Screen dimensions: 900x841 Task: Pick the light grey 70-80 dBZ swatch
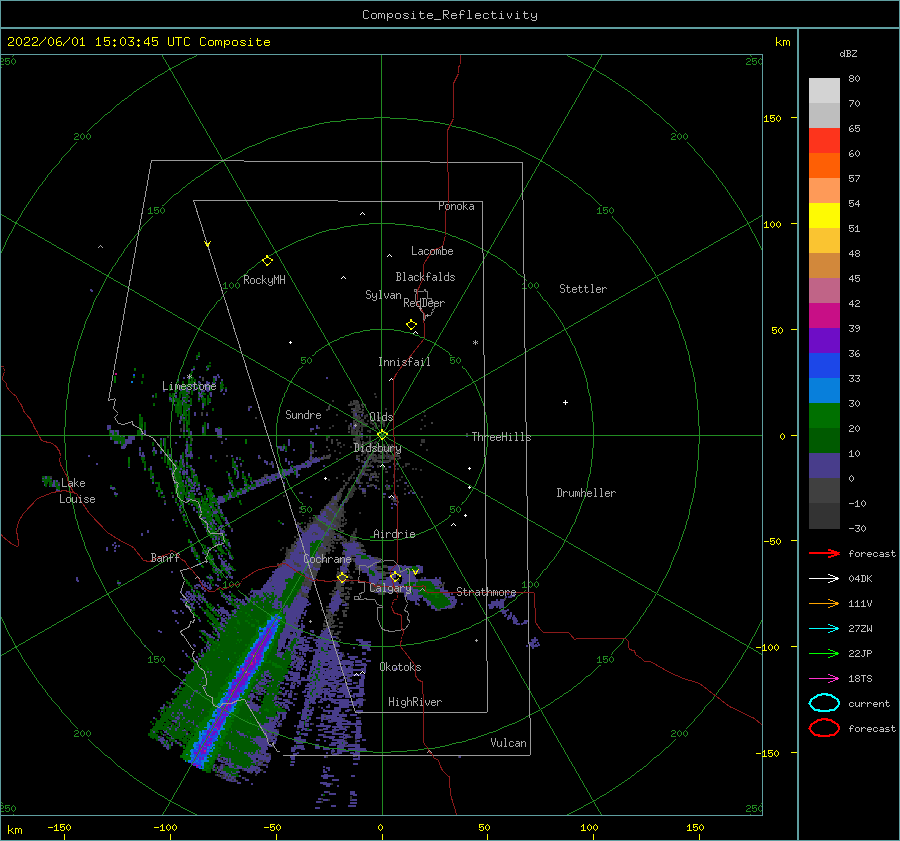(824, 91)
